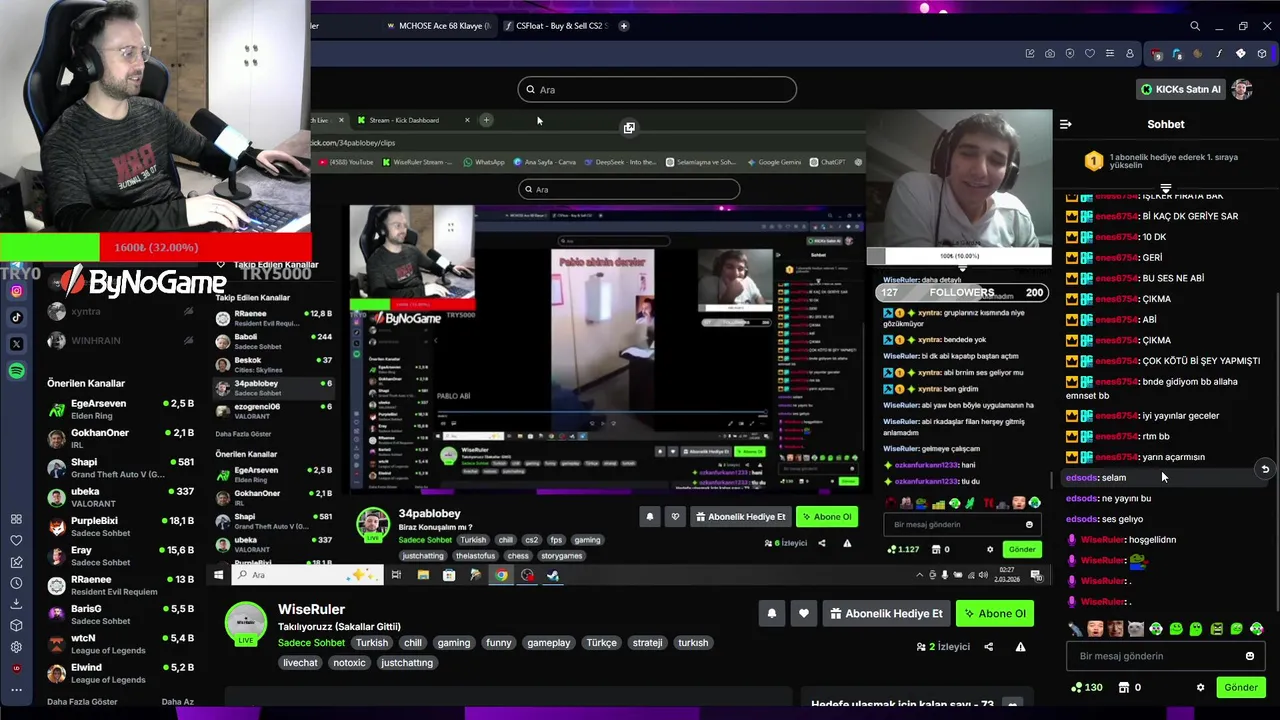Open Spotify in the browser sidebar
This screenshot has width=1280, height=720.
[16, 371]
